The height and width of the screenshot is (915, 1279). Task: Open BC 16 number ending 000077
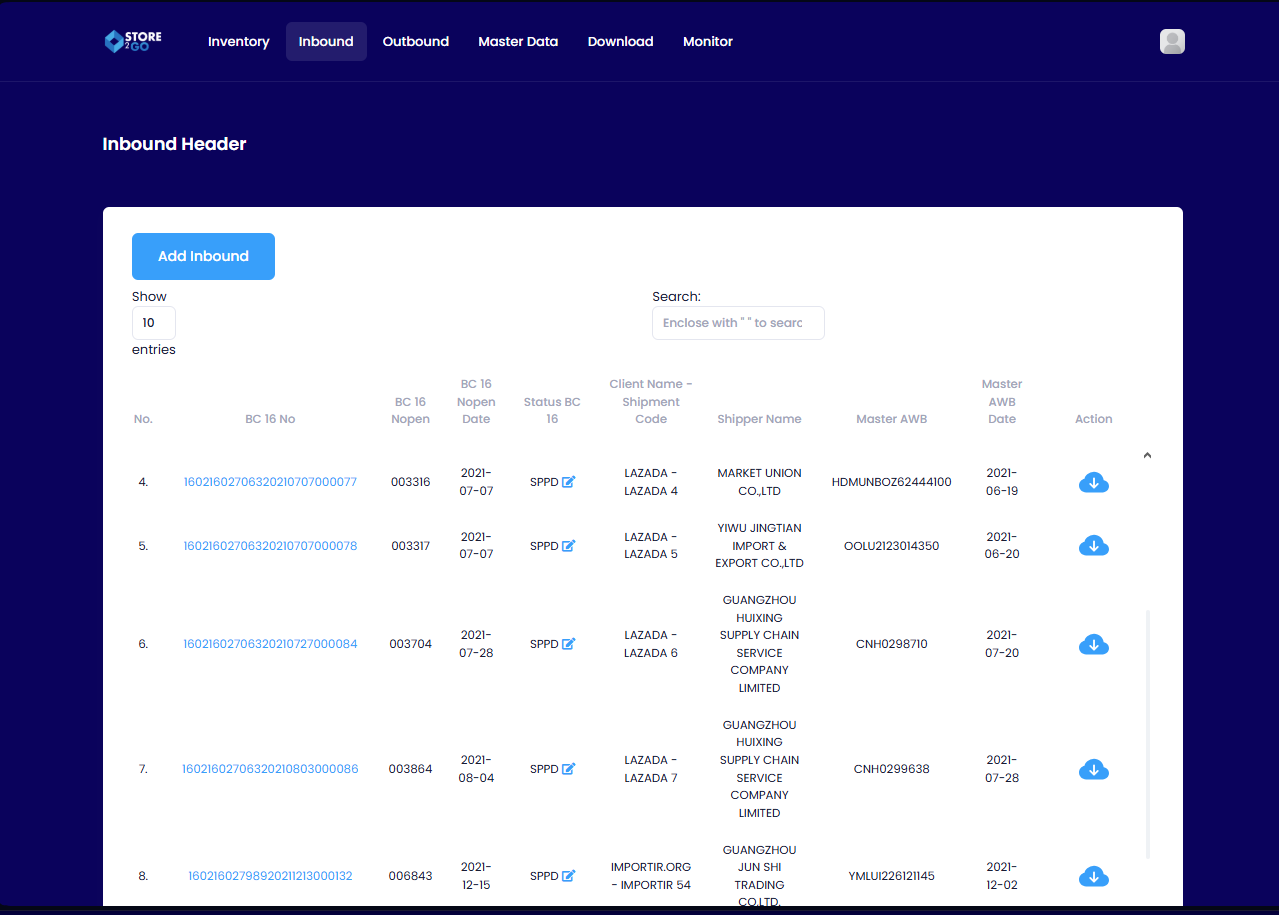click(270, 482)
